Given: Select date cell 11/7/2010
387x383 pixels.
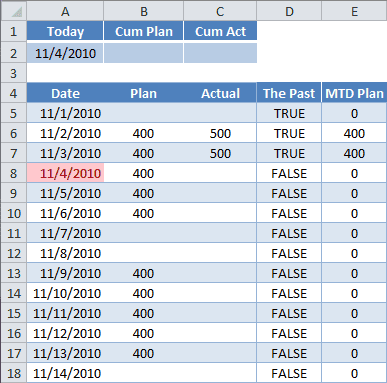Looking at the screenshot, I should [x=65, y=233].
